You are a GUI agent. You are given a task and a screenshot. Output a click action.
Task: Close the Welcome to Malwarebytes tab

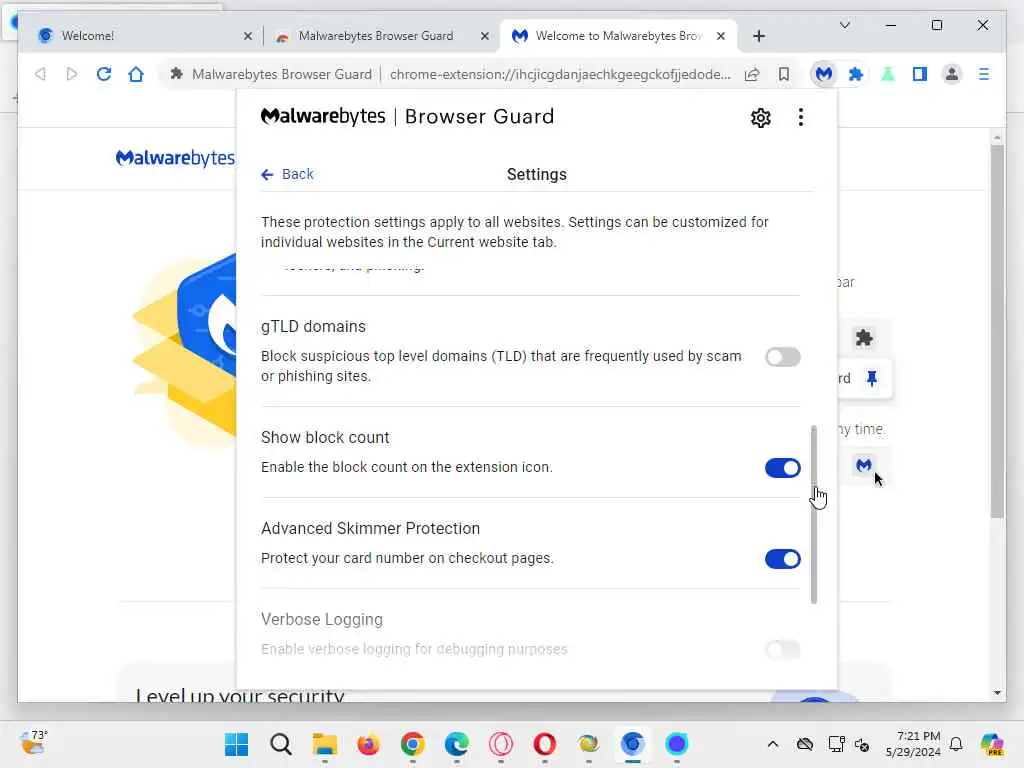[720, 36]
